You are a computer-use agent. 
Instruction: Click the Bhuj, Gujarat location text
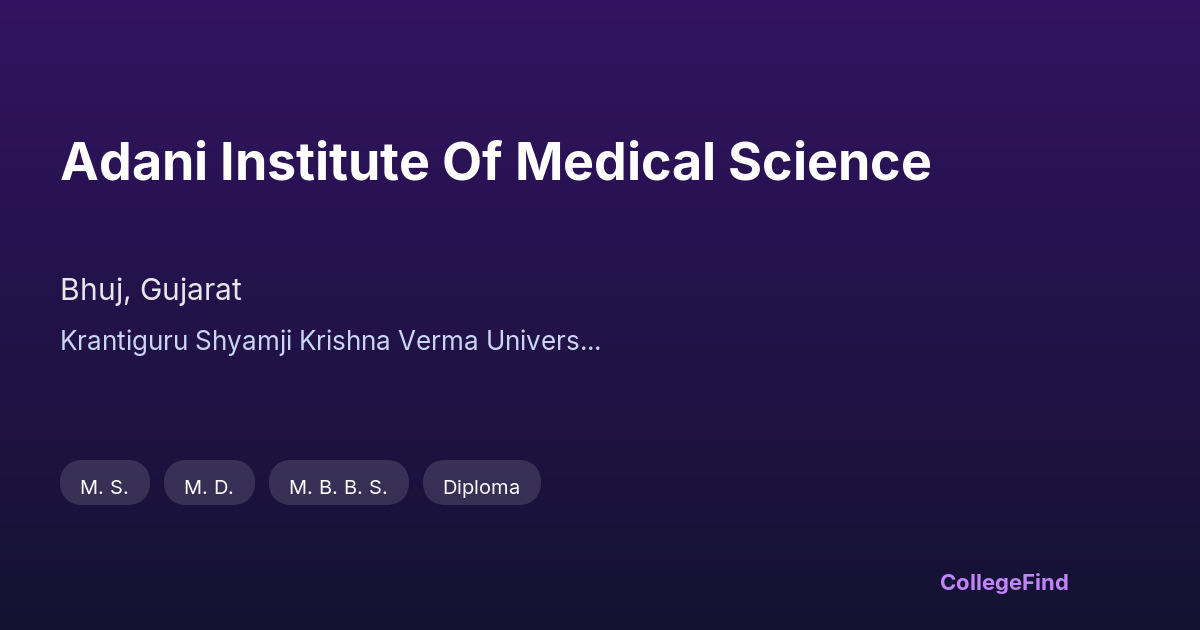pos(151,290)
